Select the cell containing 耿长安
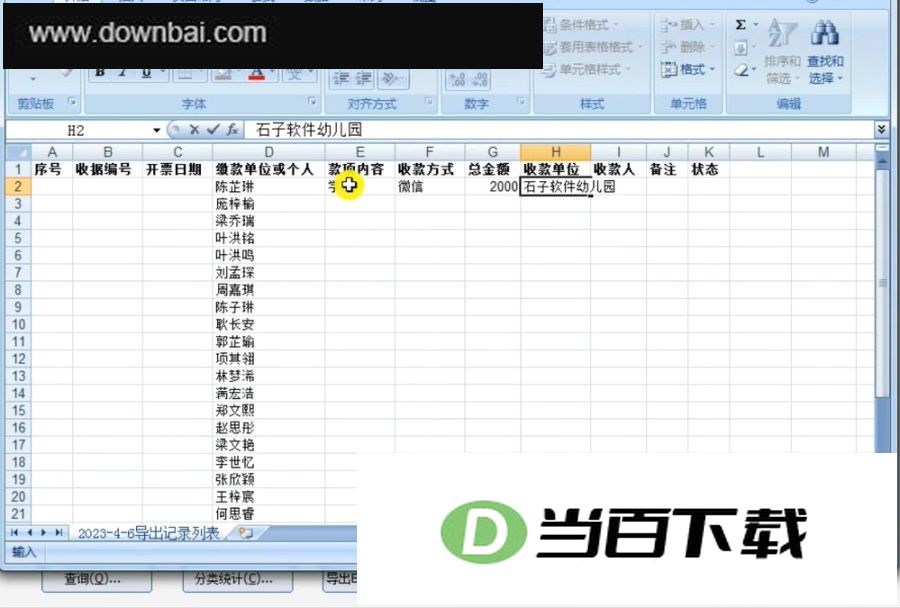This screenshot has height=608, width=900. click(269, 324)
